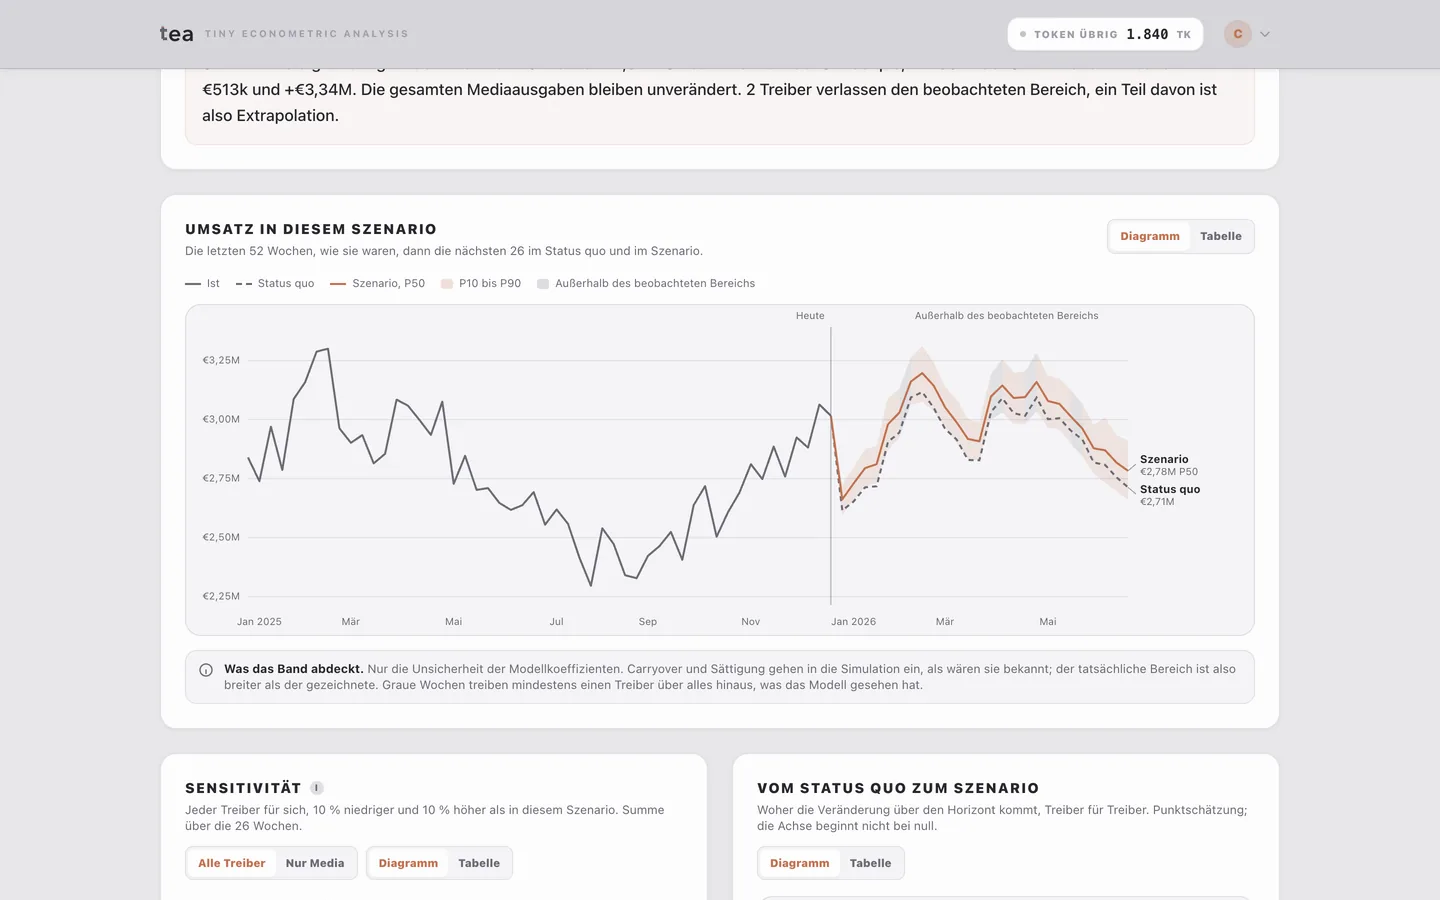The height and width of the screenshot is (900, 1440).
Task: Click the Heute marker line in chart
Action: pyautogui.click(x=831, y=465)
